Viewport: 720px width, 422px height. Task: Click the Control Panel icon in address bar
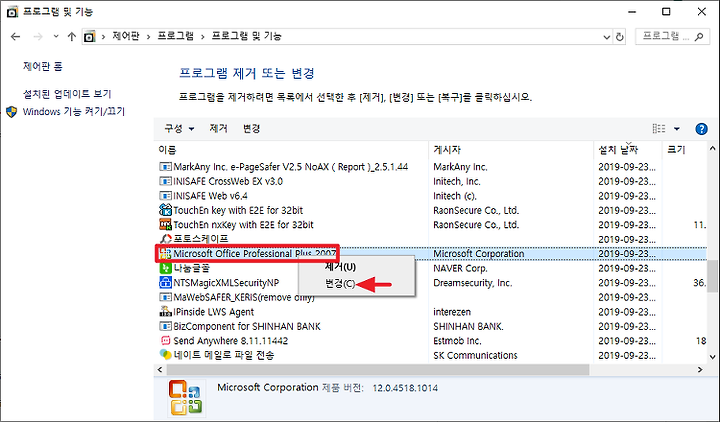pos(90,36)
